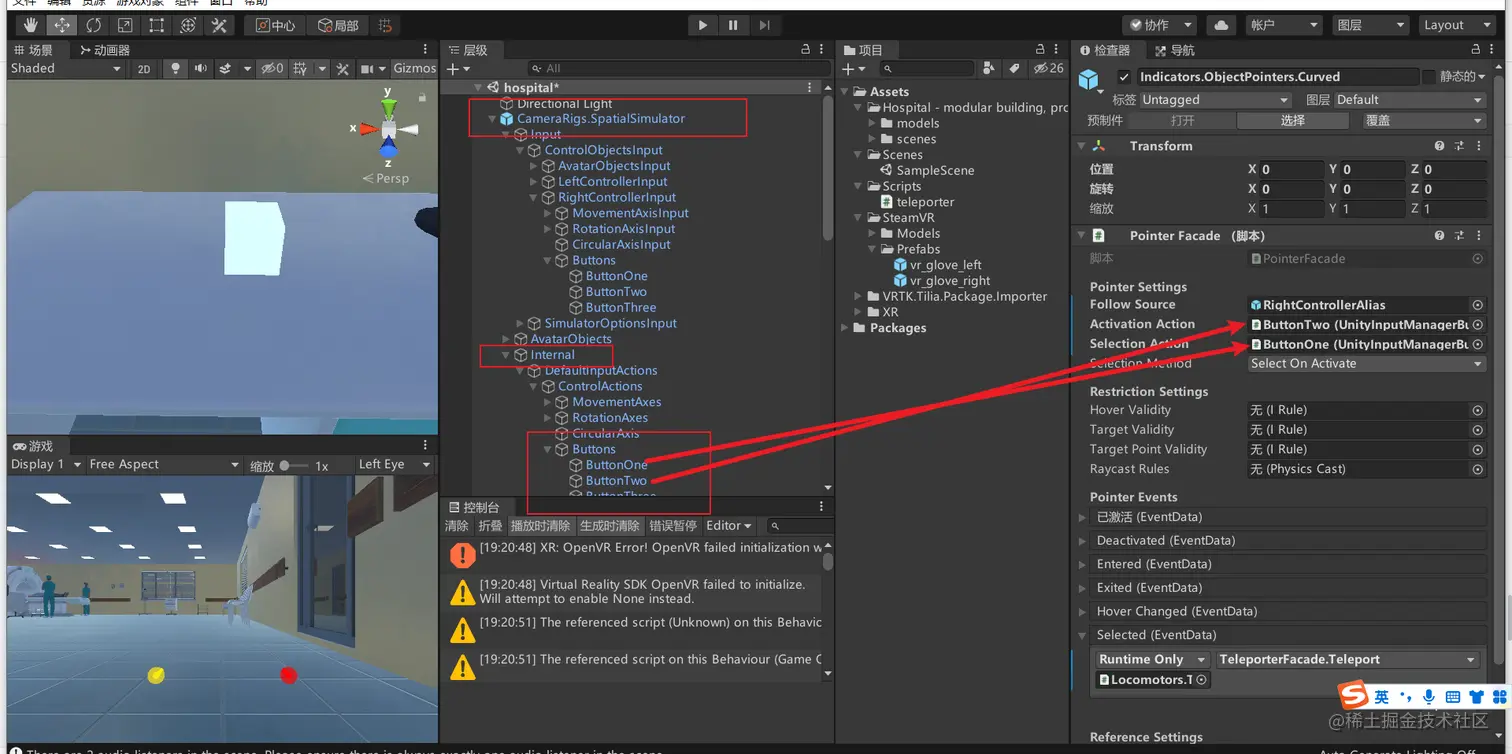Toggle Local (局部) handle rotation
This screenshot has height=754, width=1512.
(x=339, y=25)
